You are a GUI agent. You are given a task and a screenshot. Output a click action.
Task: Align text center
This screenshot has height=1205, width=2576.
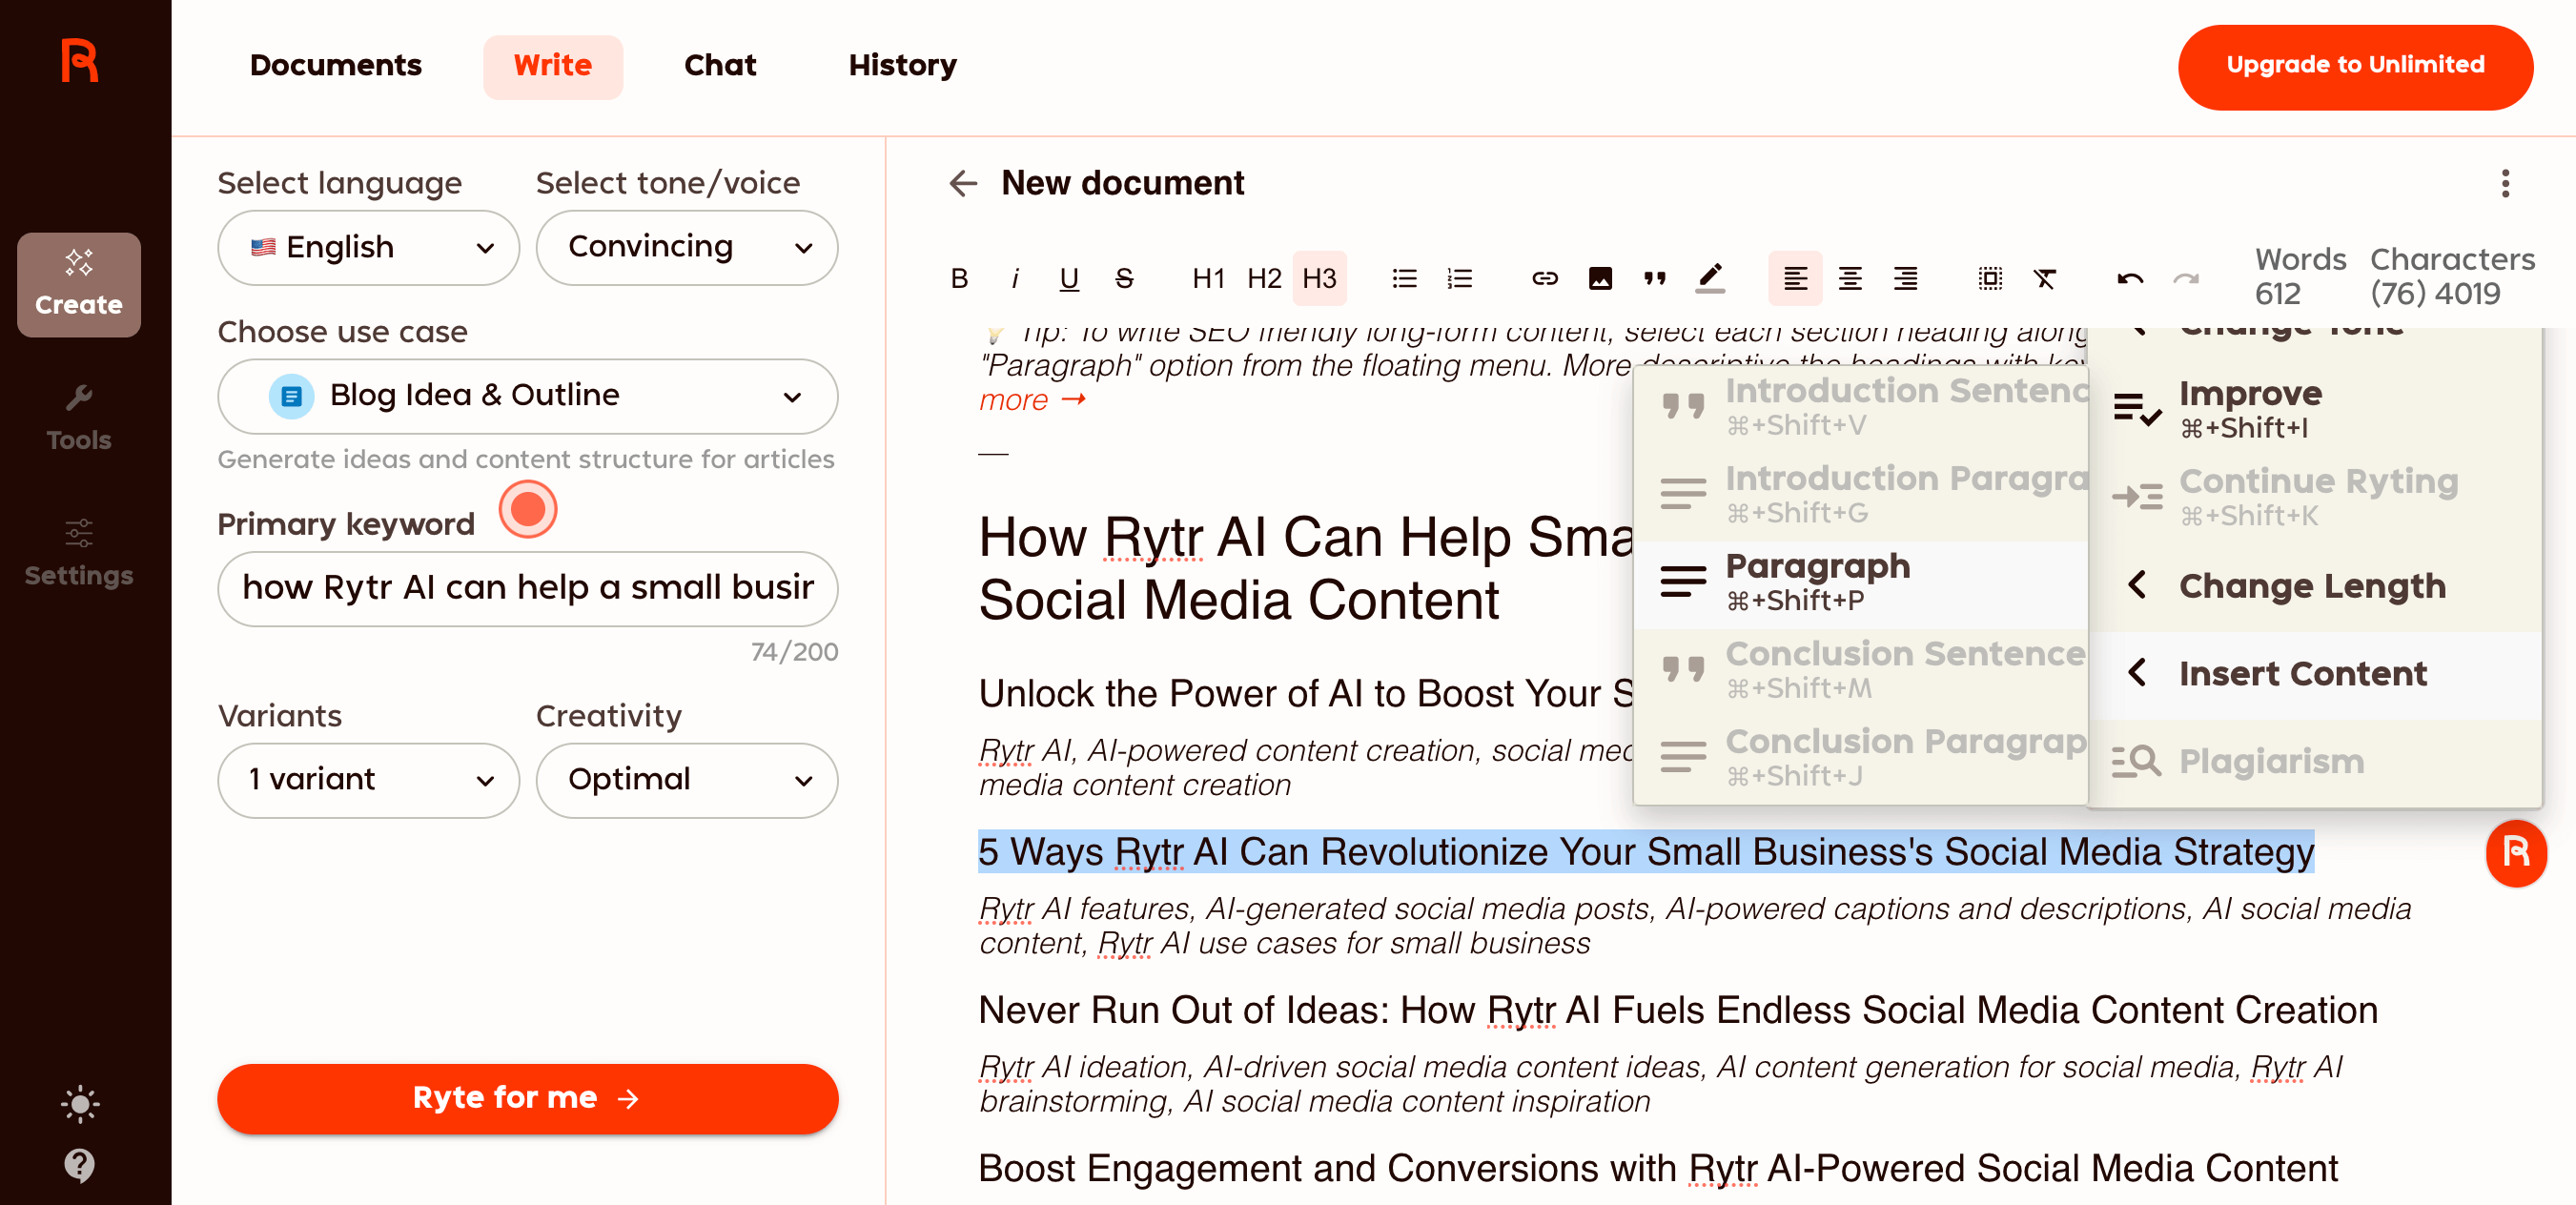coord(1850,279)
